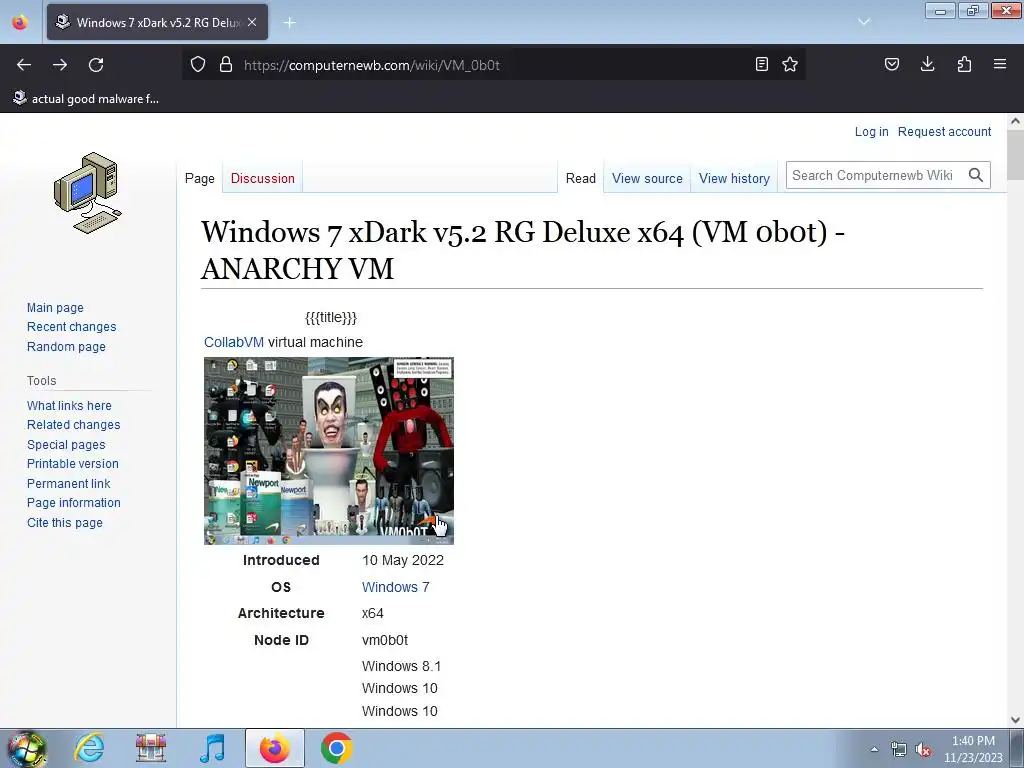Viewport: 1024px width, 768px height.
Task: Open the View history tab
Action: click(734, 178)
